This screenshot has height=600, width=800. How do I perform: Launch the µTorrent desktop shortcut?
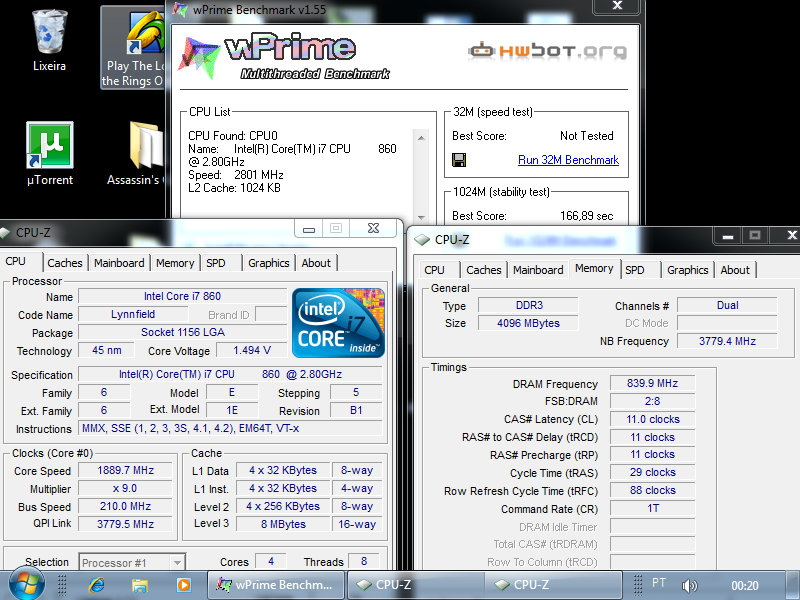tap(49, 153)
